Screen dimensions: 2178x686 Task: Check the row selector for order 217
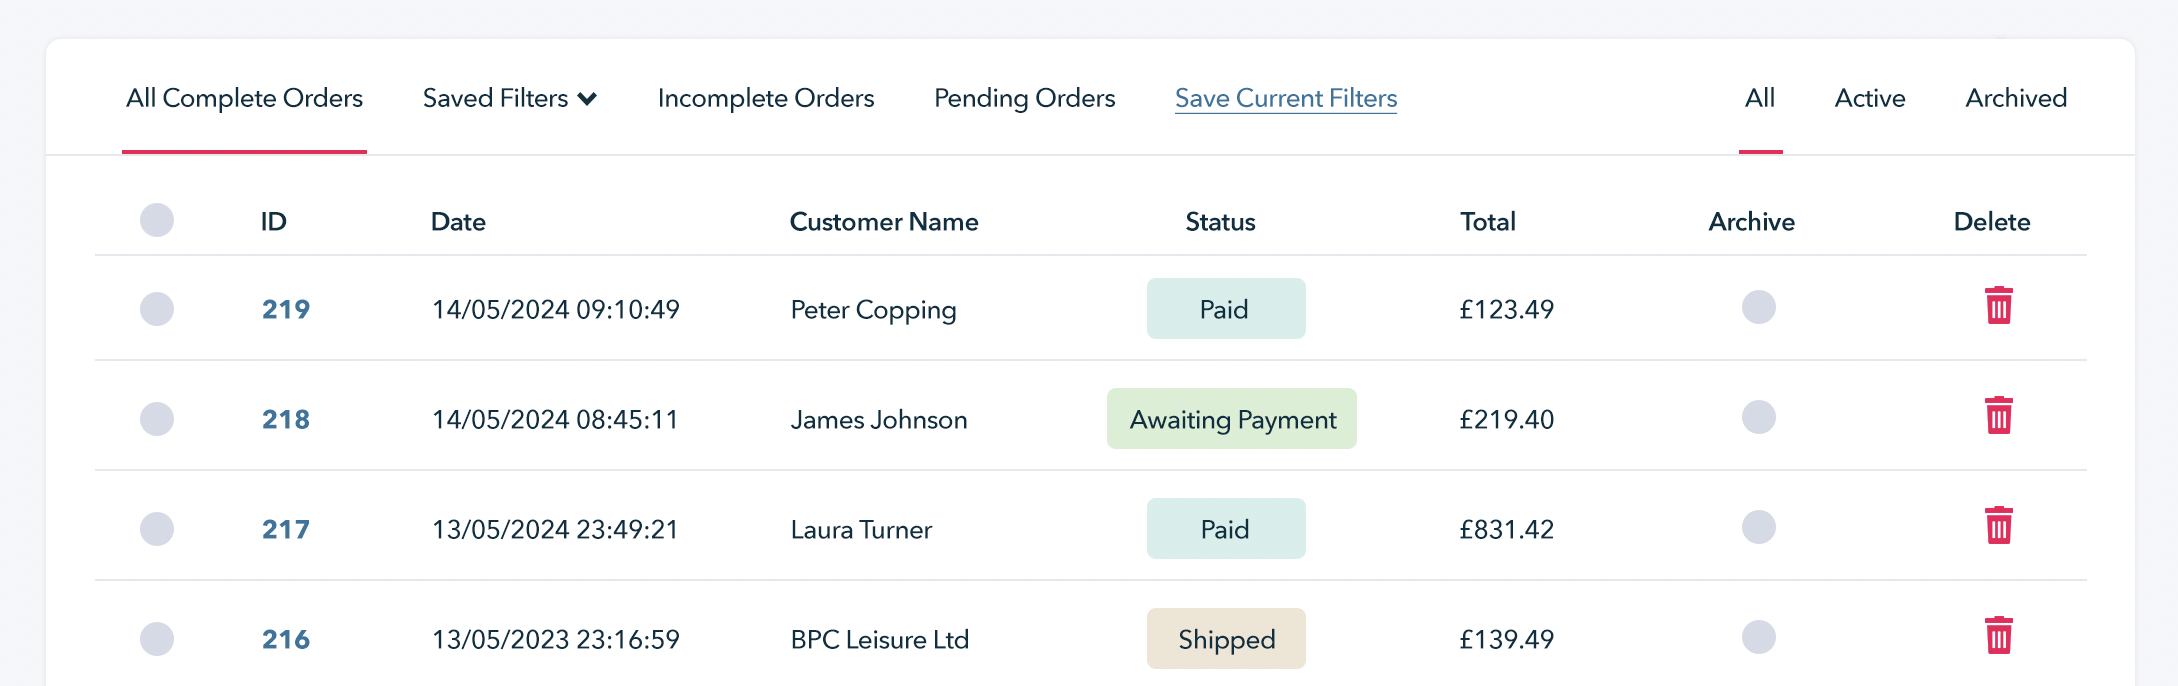tap(157, 529)
